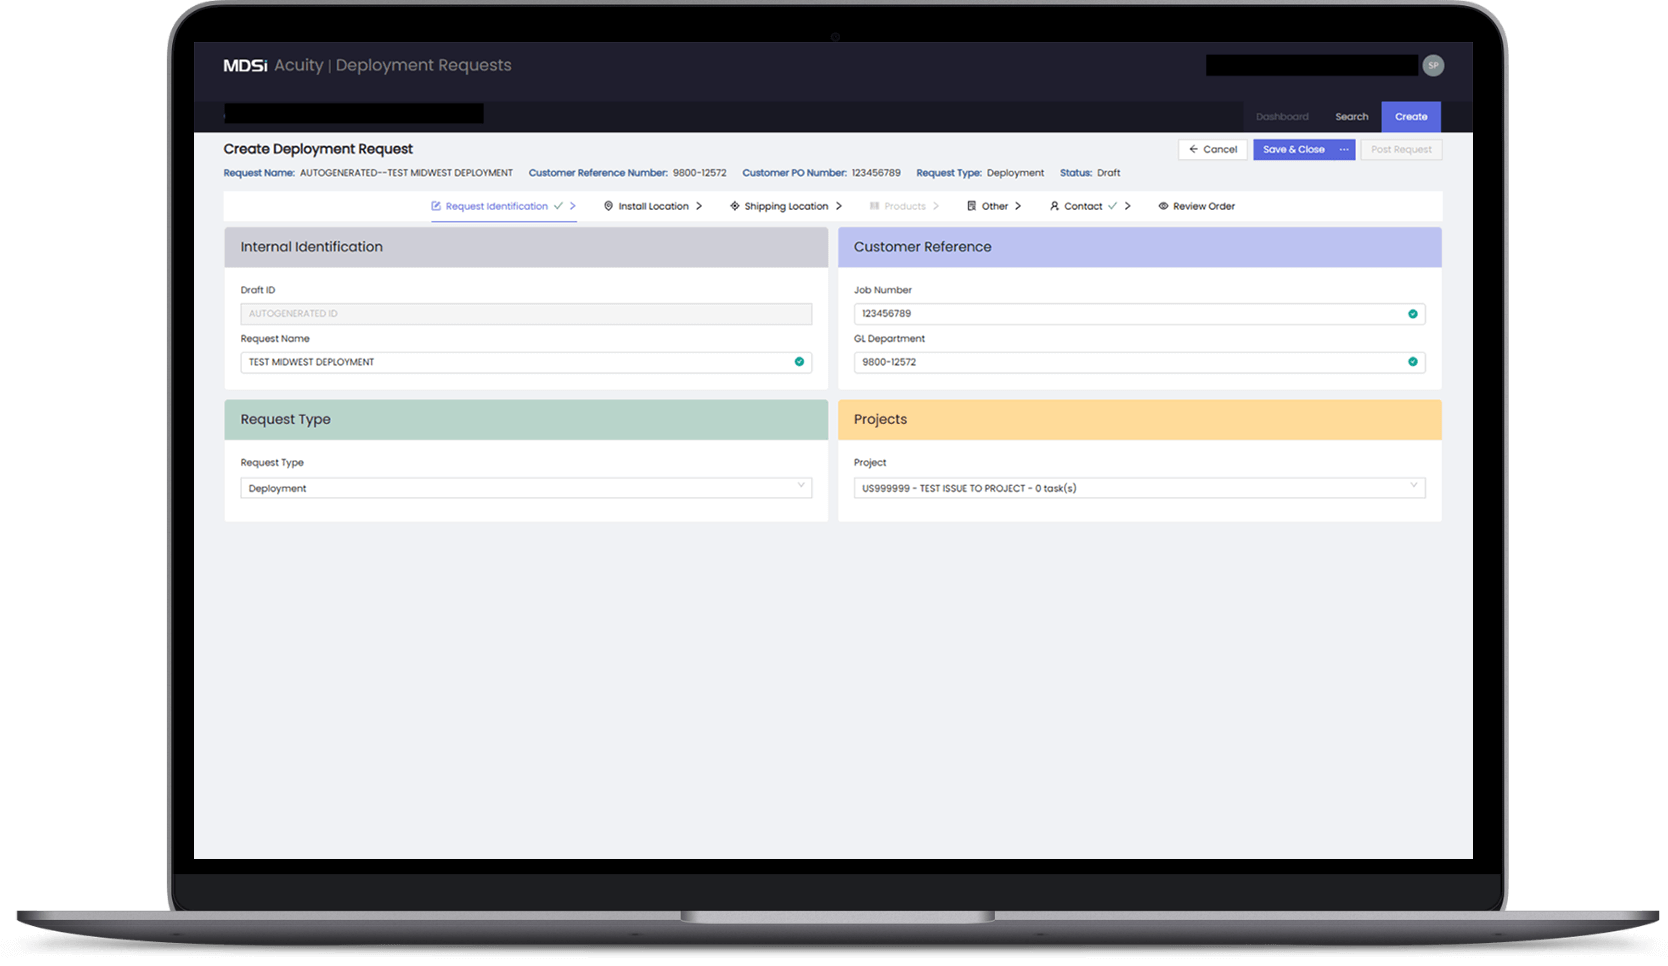This screenshot has width=1668, height=966.
Task: Open the Project dropdown
Action: [x=1139, y=488]
